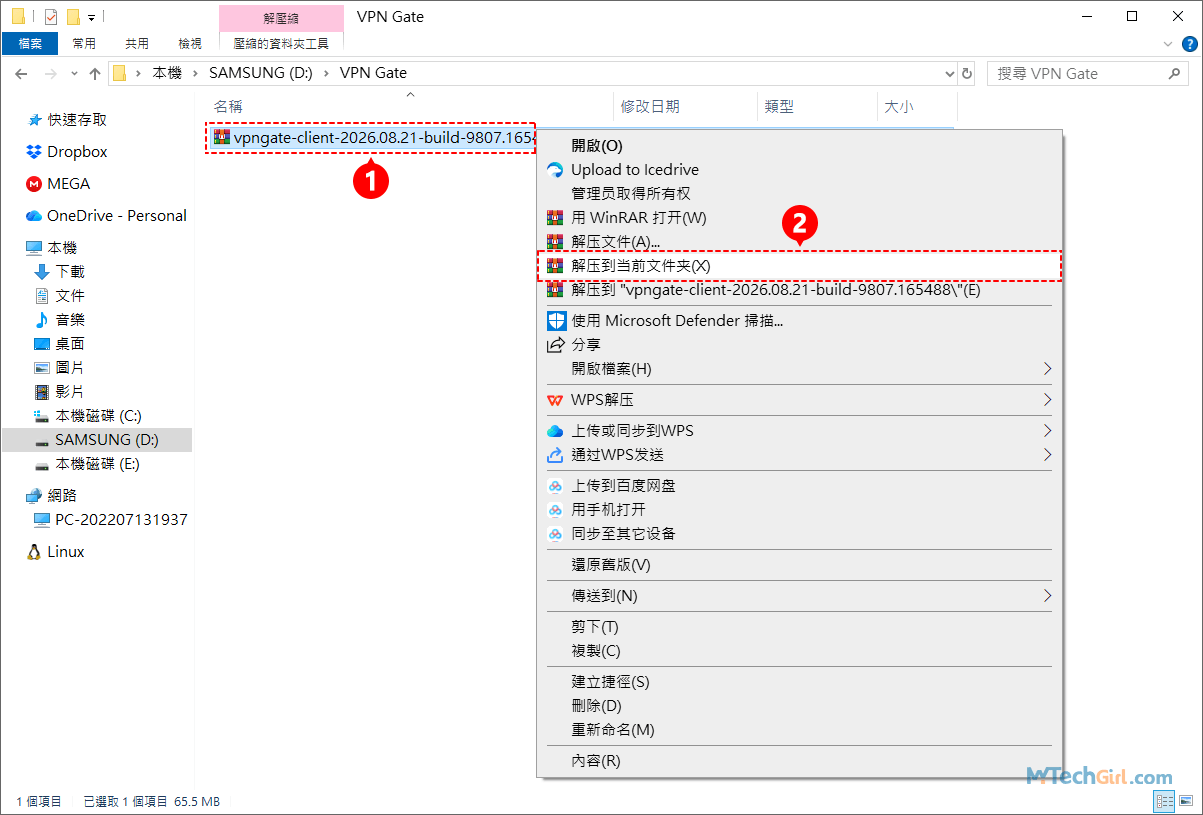Click the cloud icon for 上传或同步到WPS
This screenshot has height=815, width=1203.
click(x=555, y=431)
